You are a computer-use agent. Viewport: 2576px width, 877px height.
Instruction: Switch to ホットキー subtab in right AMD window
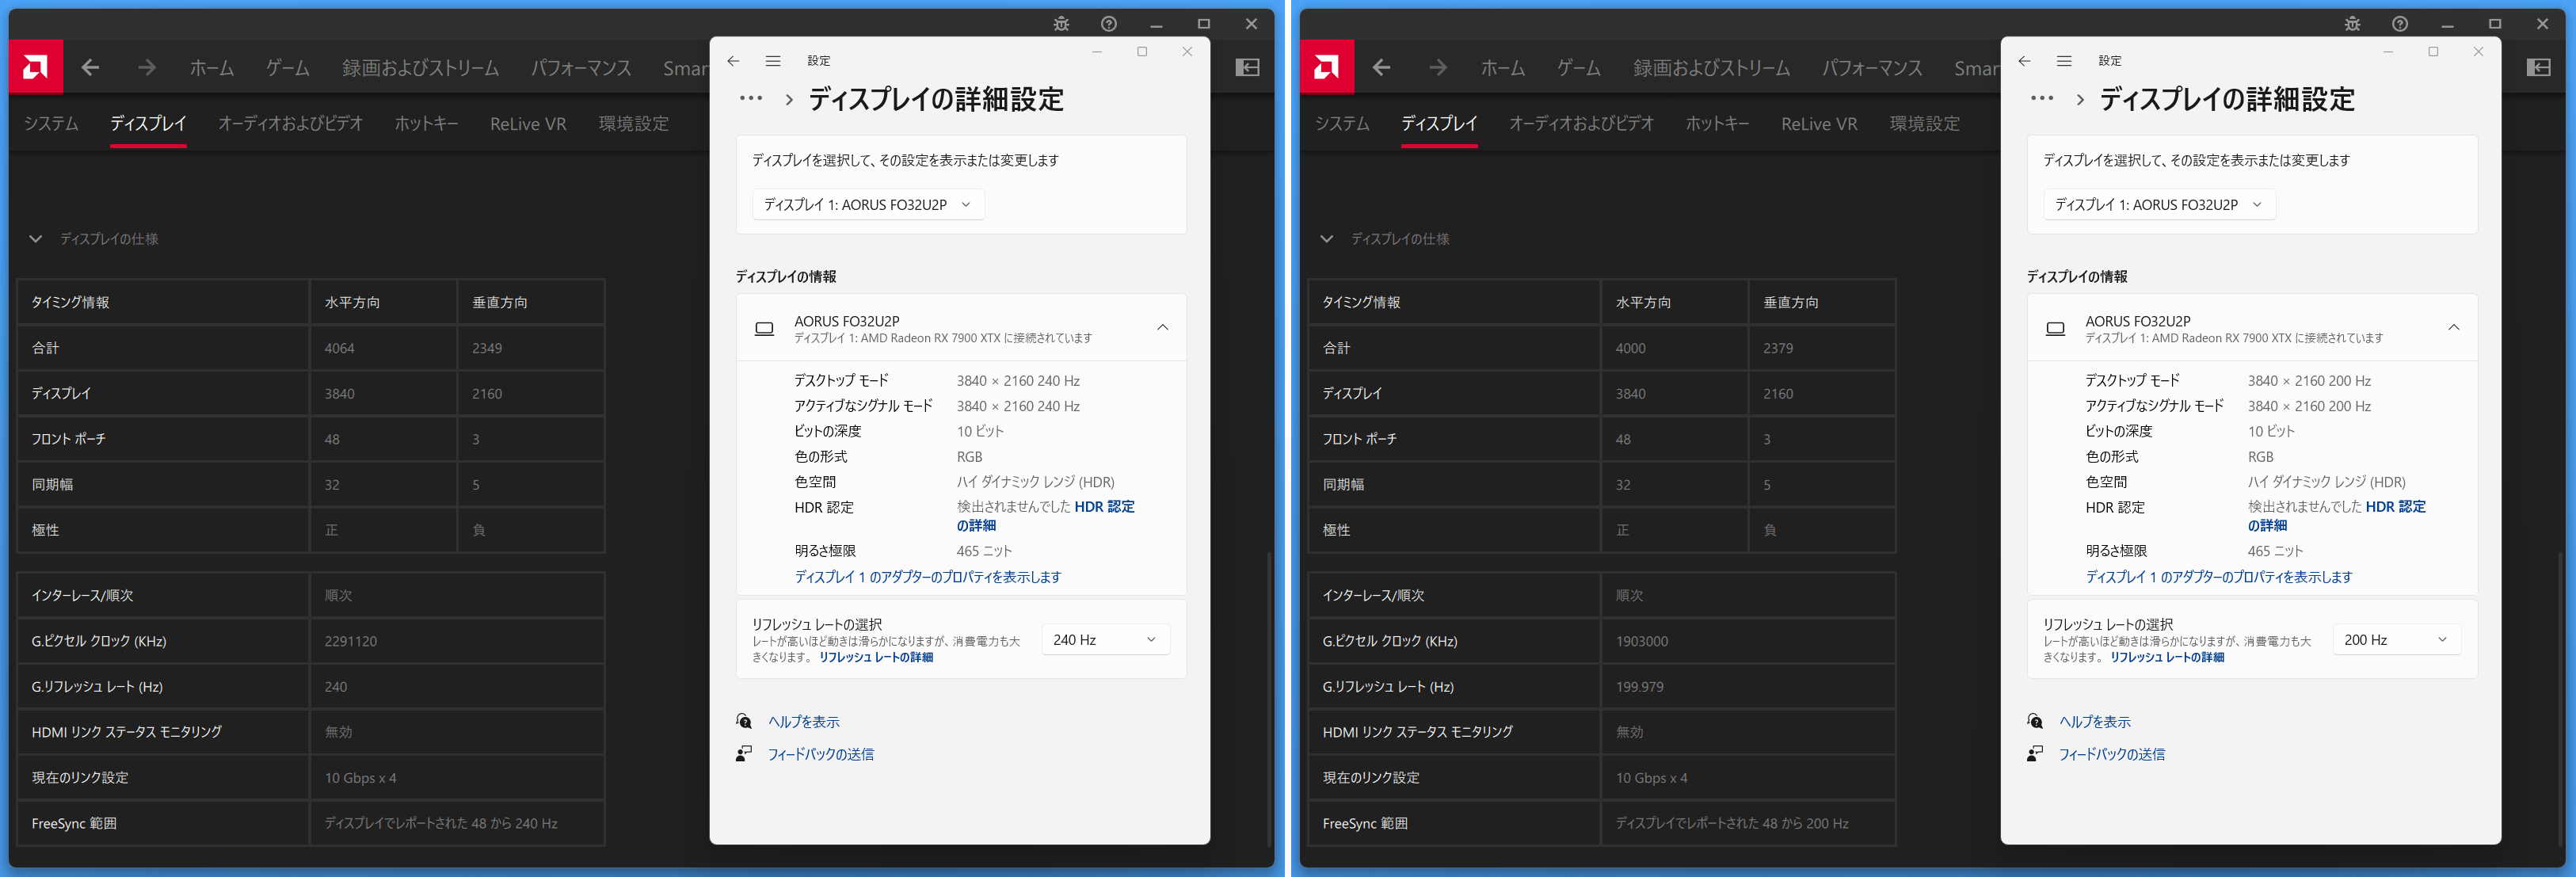1717,124
